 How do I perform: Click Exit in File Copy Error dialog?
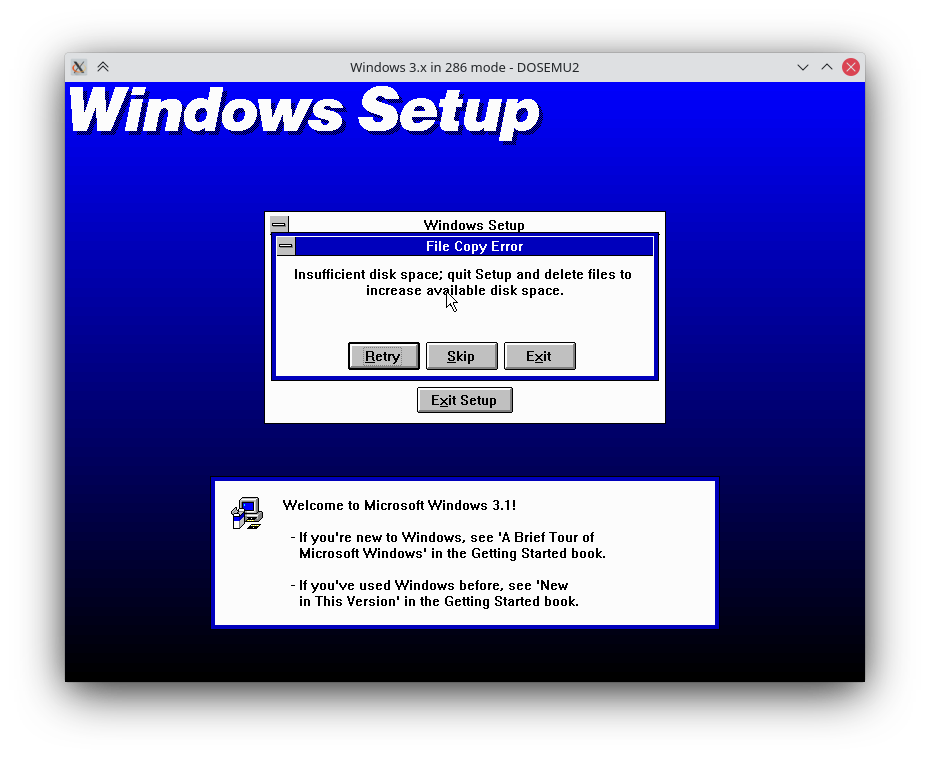pyautogui.click(x=539, y=356)
